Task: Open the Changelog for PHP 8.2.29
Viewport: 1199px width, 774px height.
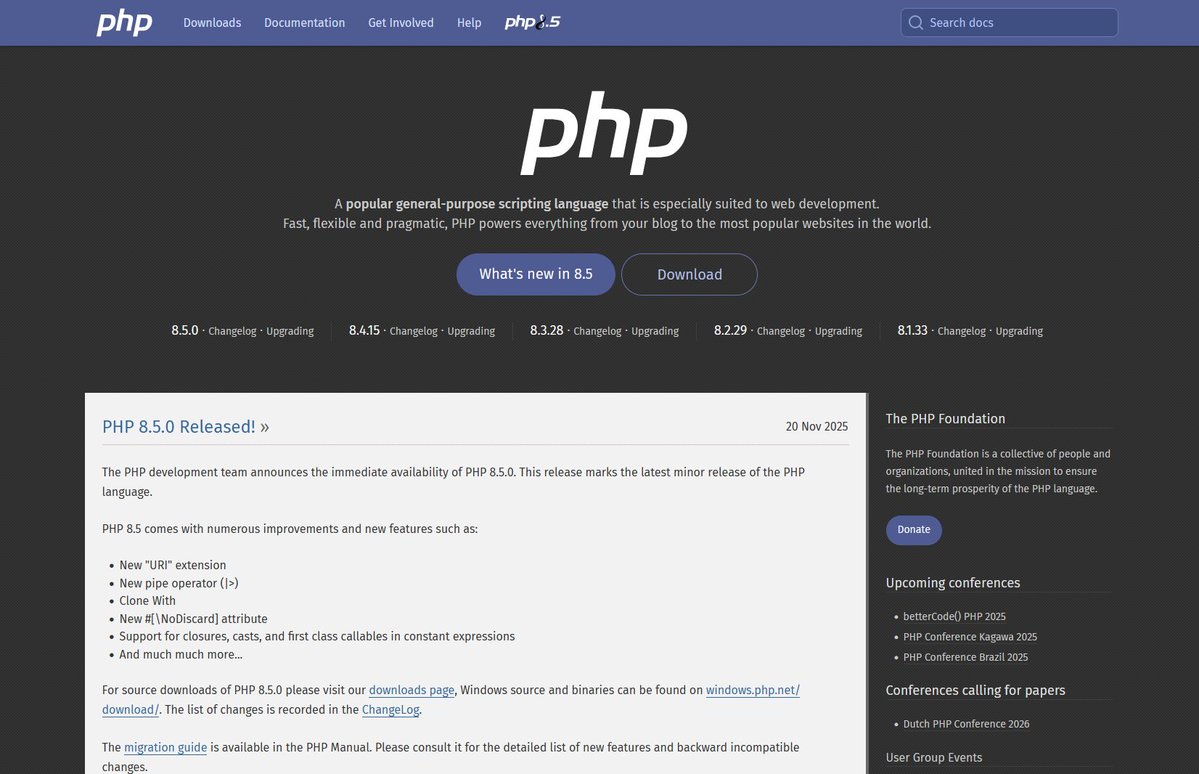Action: (780, 330)
